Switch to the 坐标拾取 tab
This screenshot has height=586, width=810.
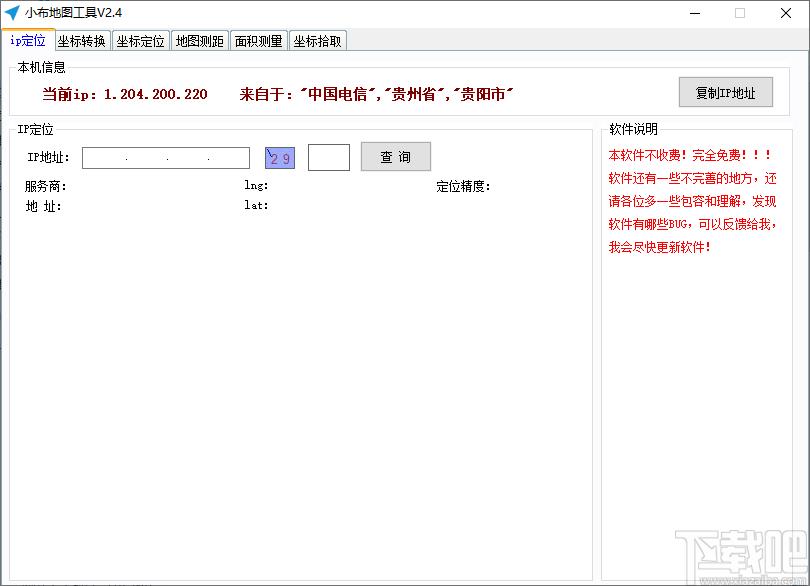317,41
